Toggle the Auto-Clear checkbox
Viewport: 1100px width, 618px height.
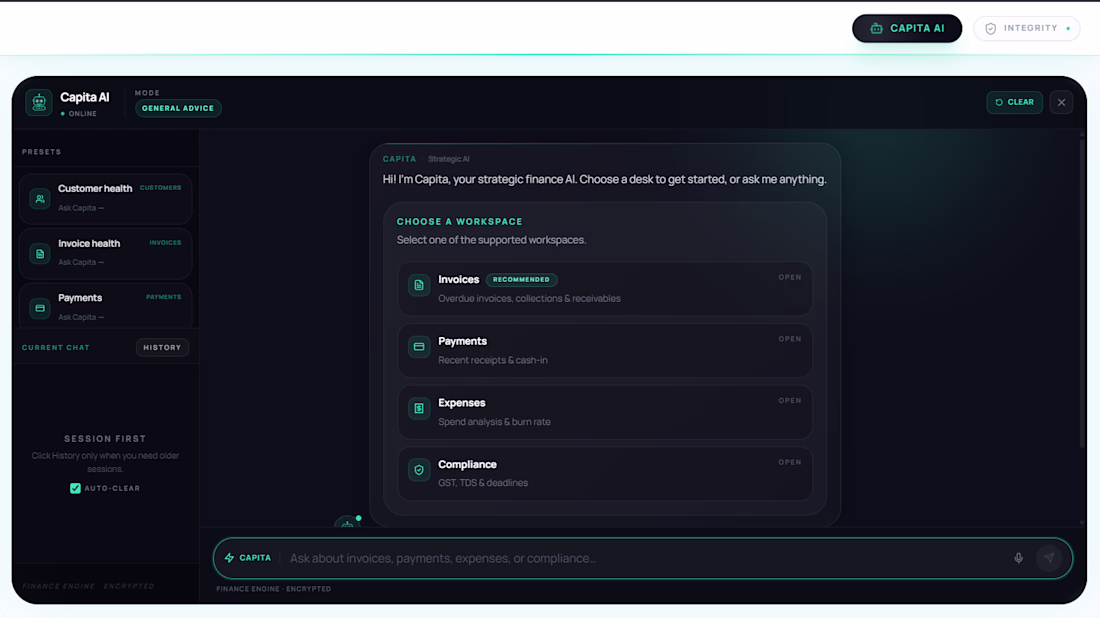click(75, 488)
